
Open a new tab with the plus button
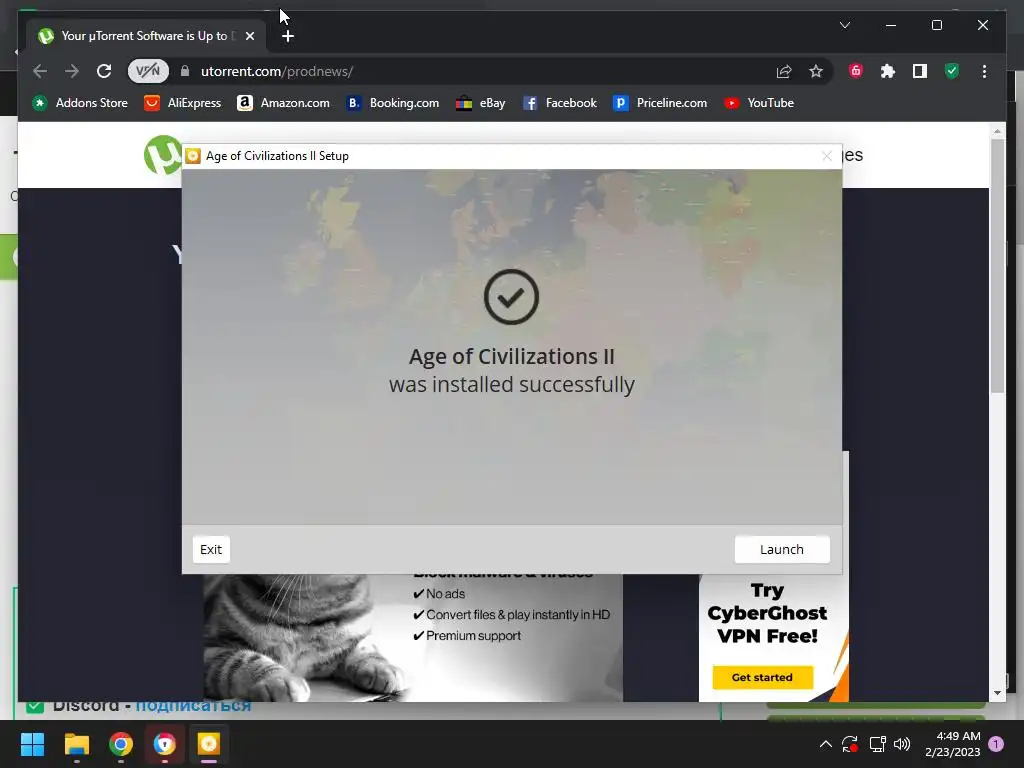(x=287, y=37)
